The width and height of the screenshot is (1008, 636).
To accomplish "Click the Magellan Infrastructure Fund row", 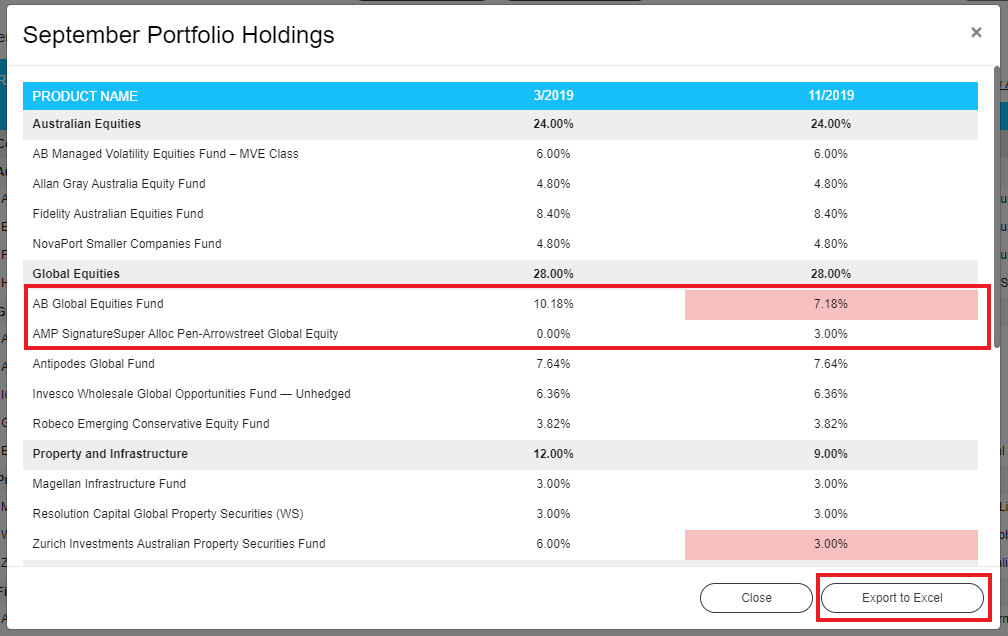I will (109, 484).
